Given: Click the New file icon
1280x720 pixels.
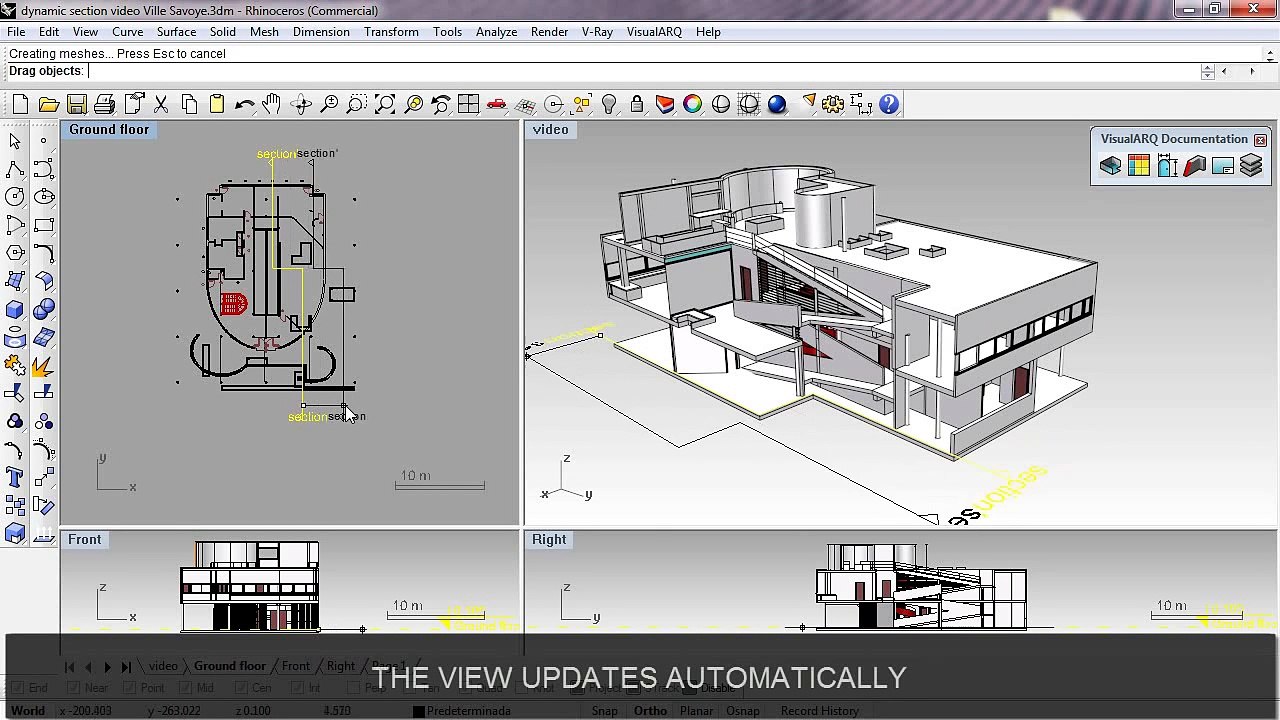Looking at the screenshot, I should [20, 104].
